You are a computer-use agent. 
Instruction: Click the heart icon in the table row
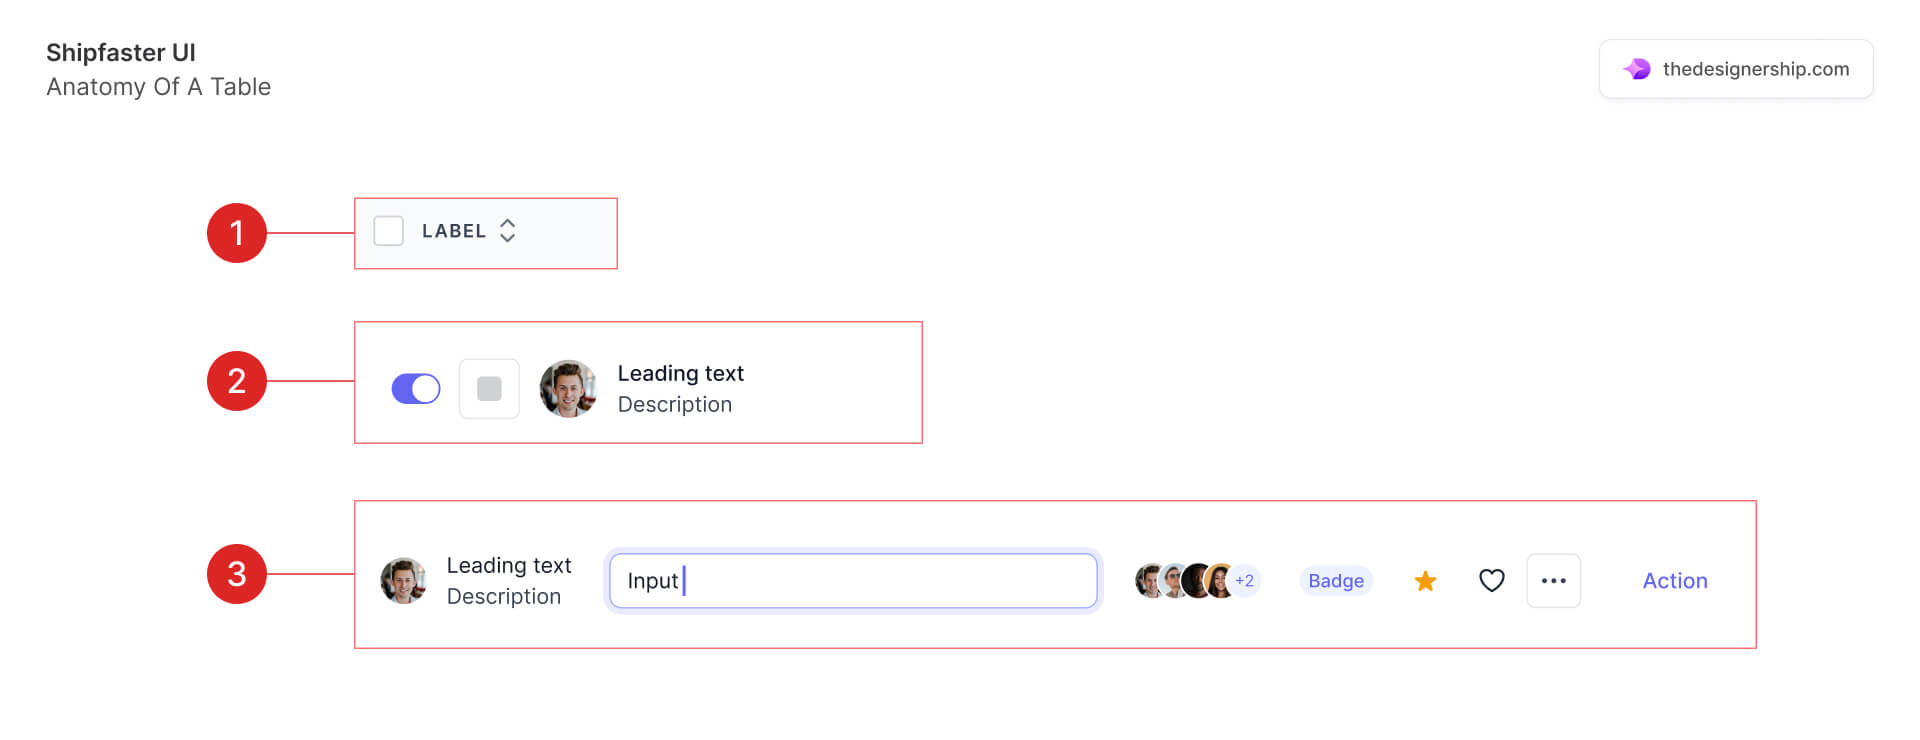pos(1491,580)
